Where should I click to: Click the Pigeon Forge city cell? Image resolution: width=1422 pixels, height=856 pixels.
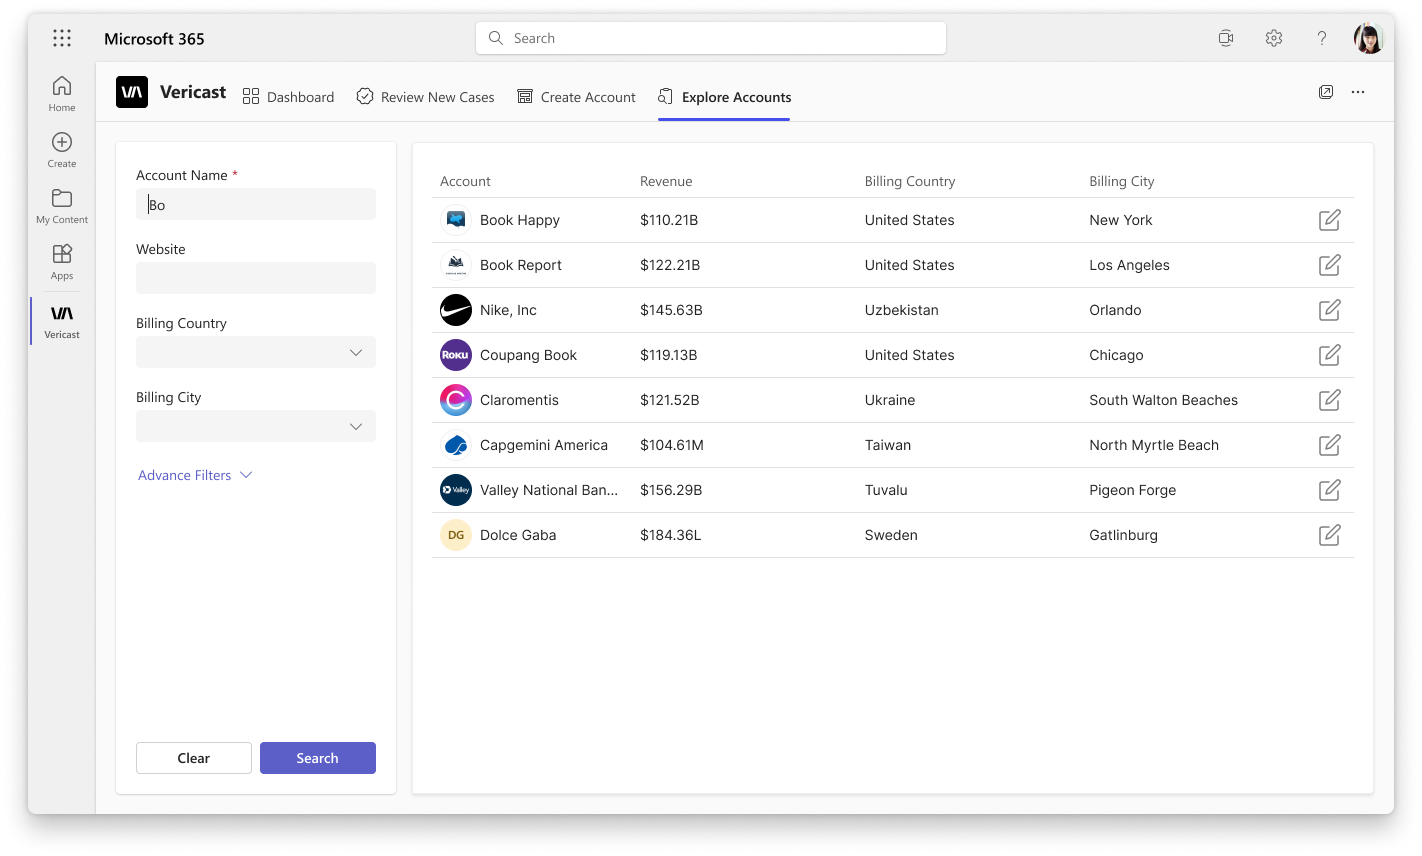pos(1133,490)
